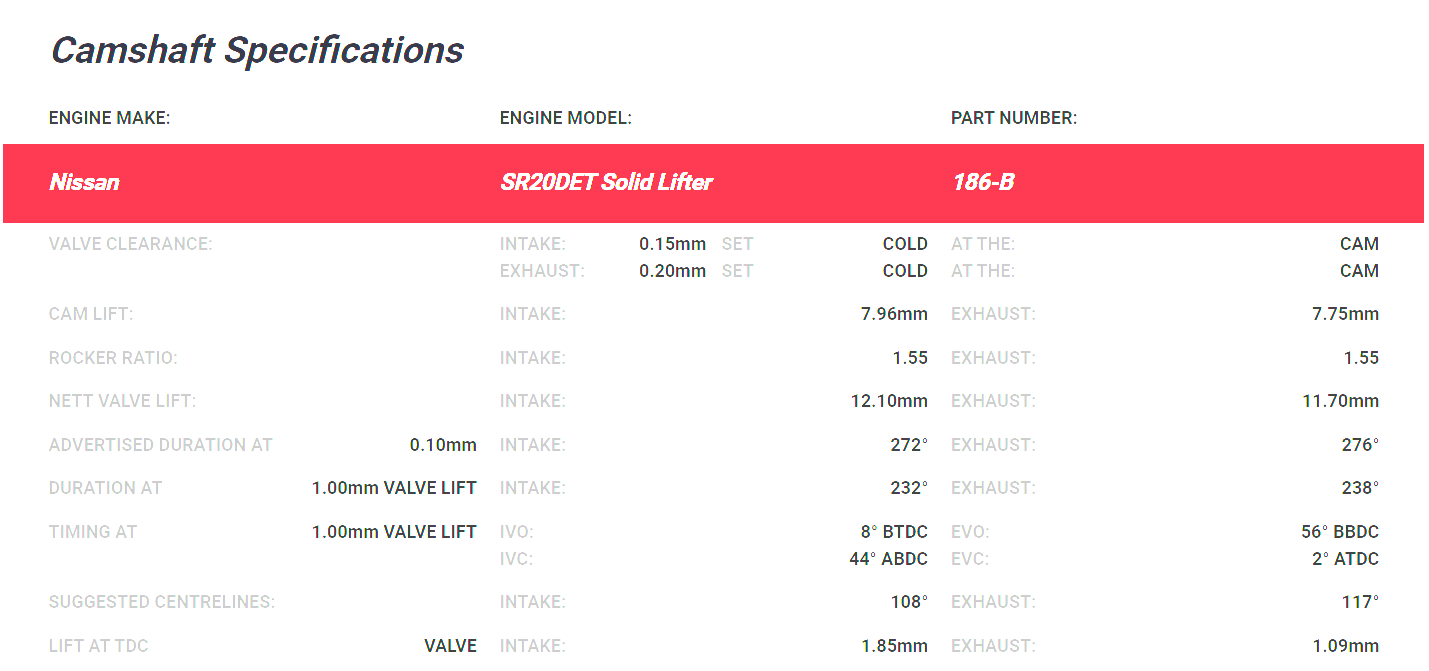This screenshot has width=1429, height=671.
Task: Click the ENGINE MAKE column header
Action: tap(110, 118)
